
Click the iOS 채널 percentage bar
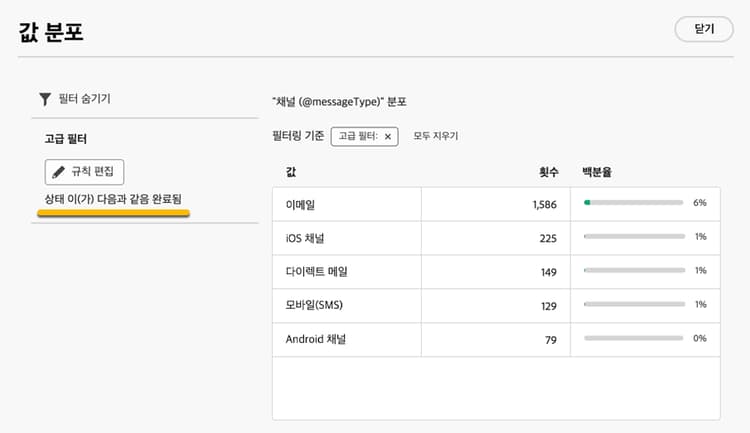pyautogui.click(x=633, y=237)
